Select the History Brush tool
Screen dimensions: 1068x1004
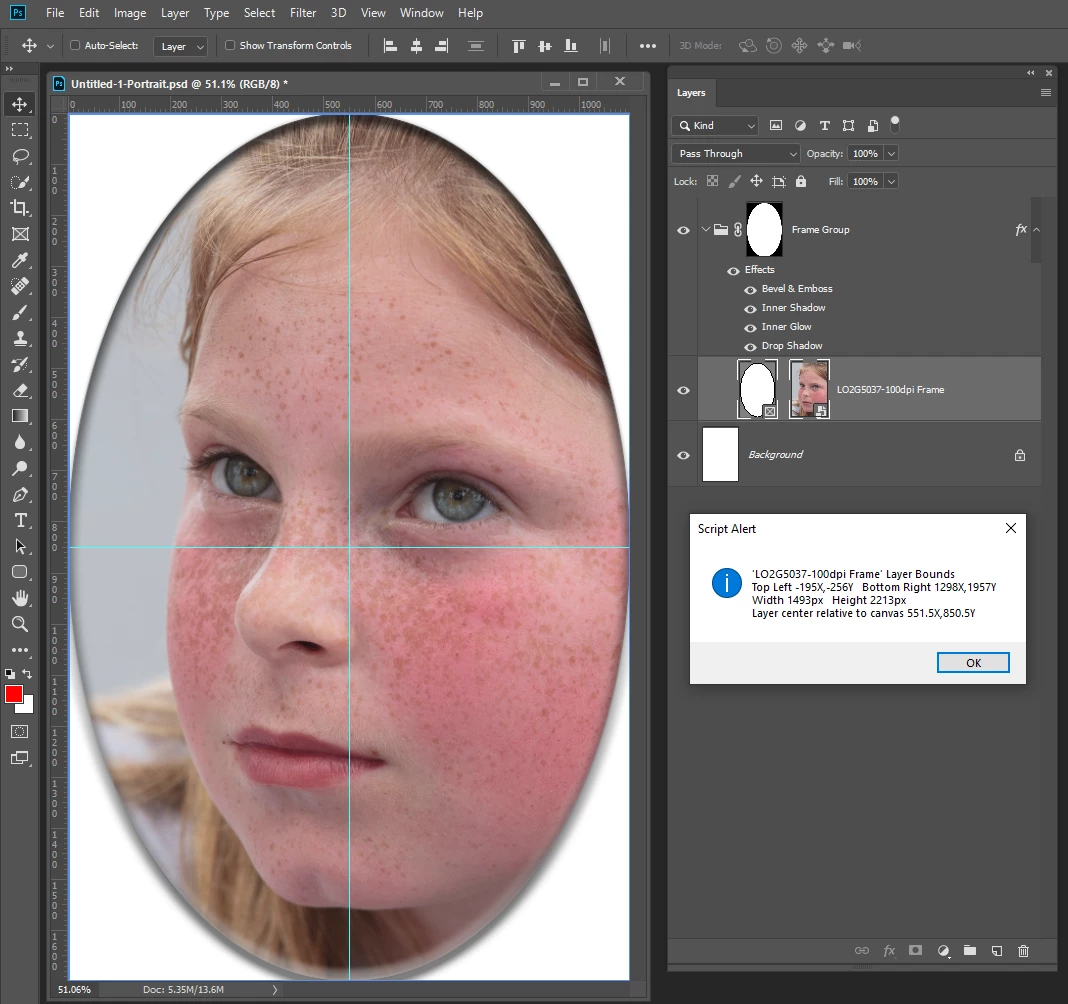point(20,364)
